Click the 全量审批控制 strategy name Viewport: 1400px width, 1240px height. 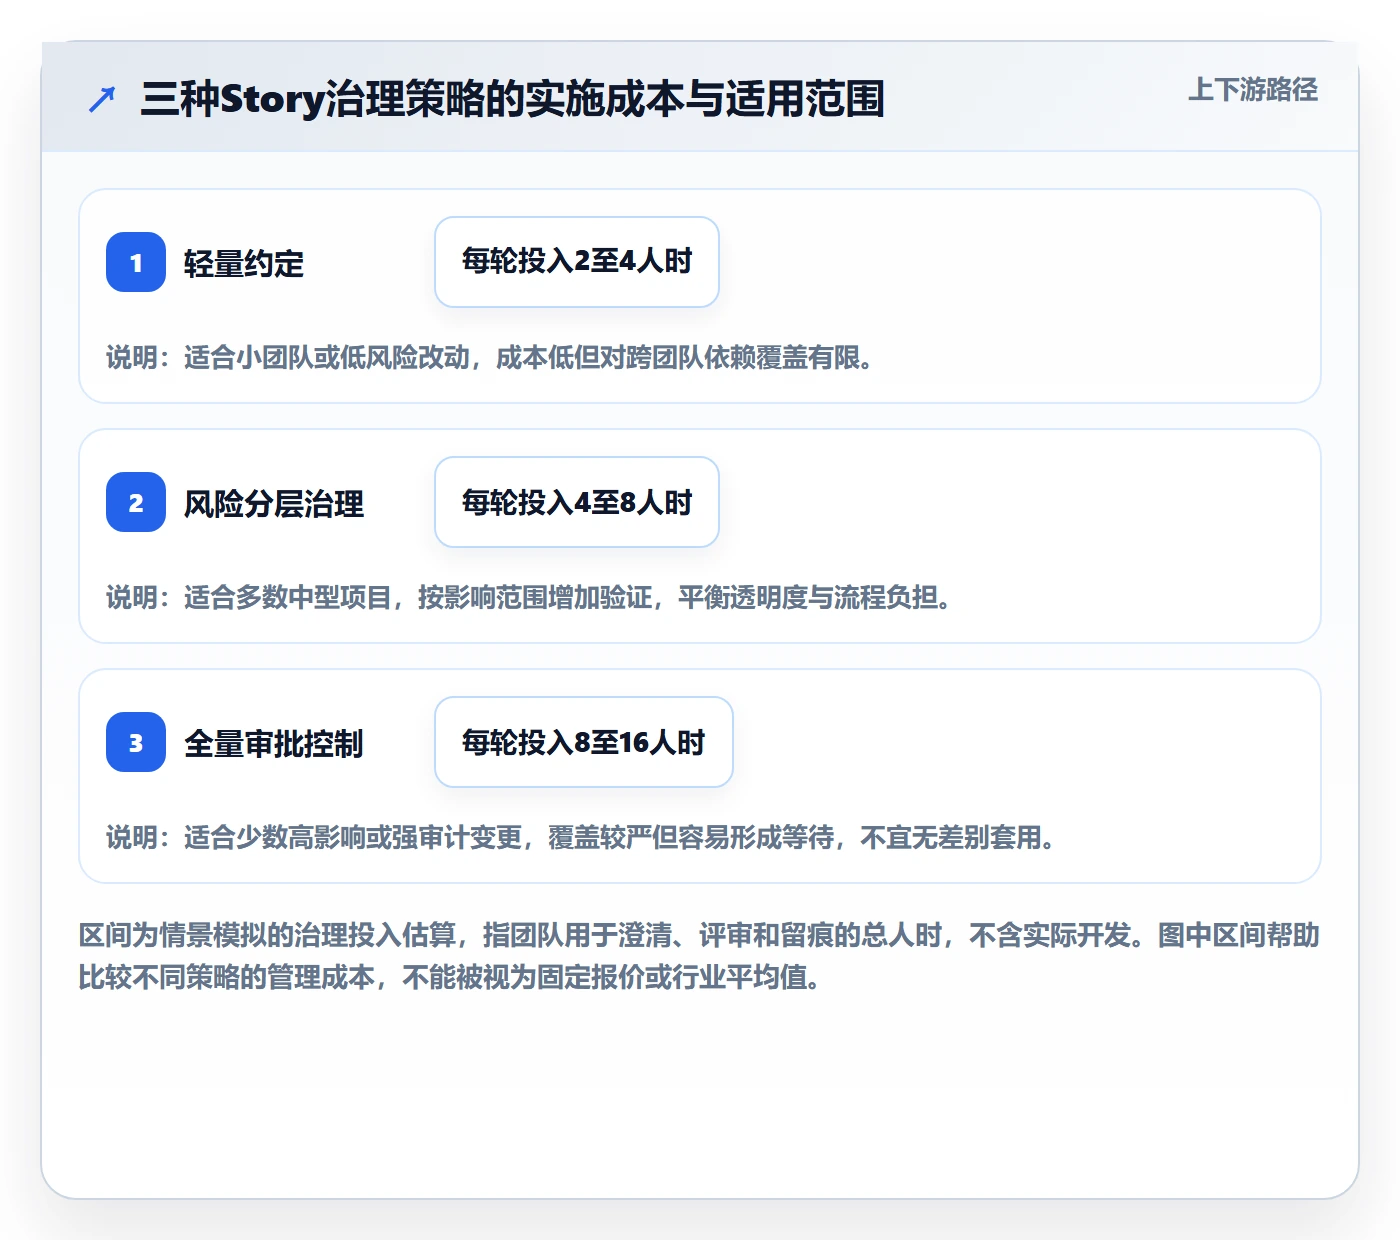[x=274, y=744]
